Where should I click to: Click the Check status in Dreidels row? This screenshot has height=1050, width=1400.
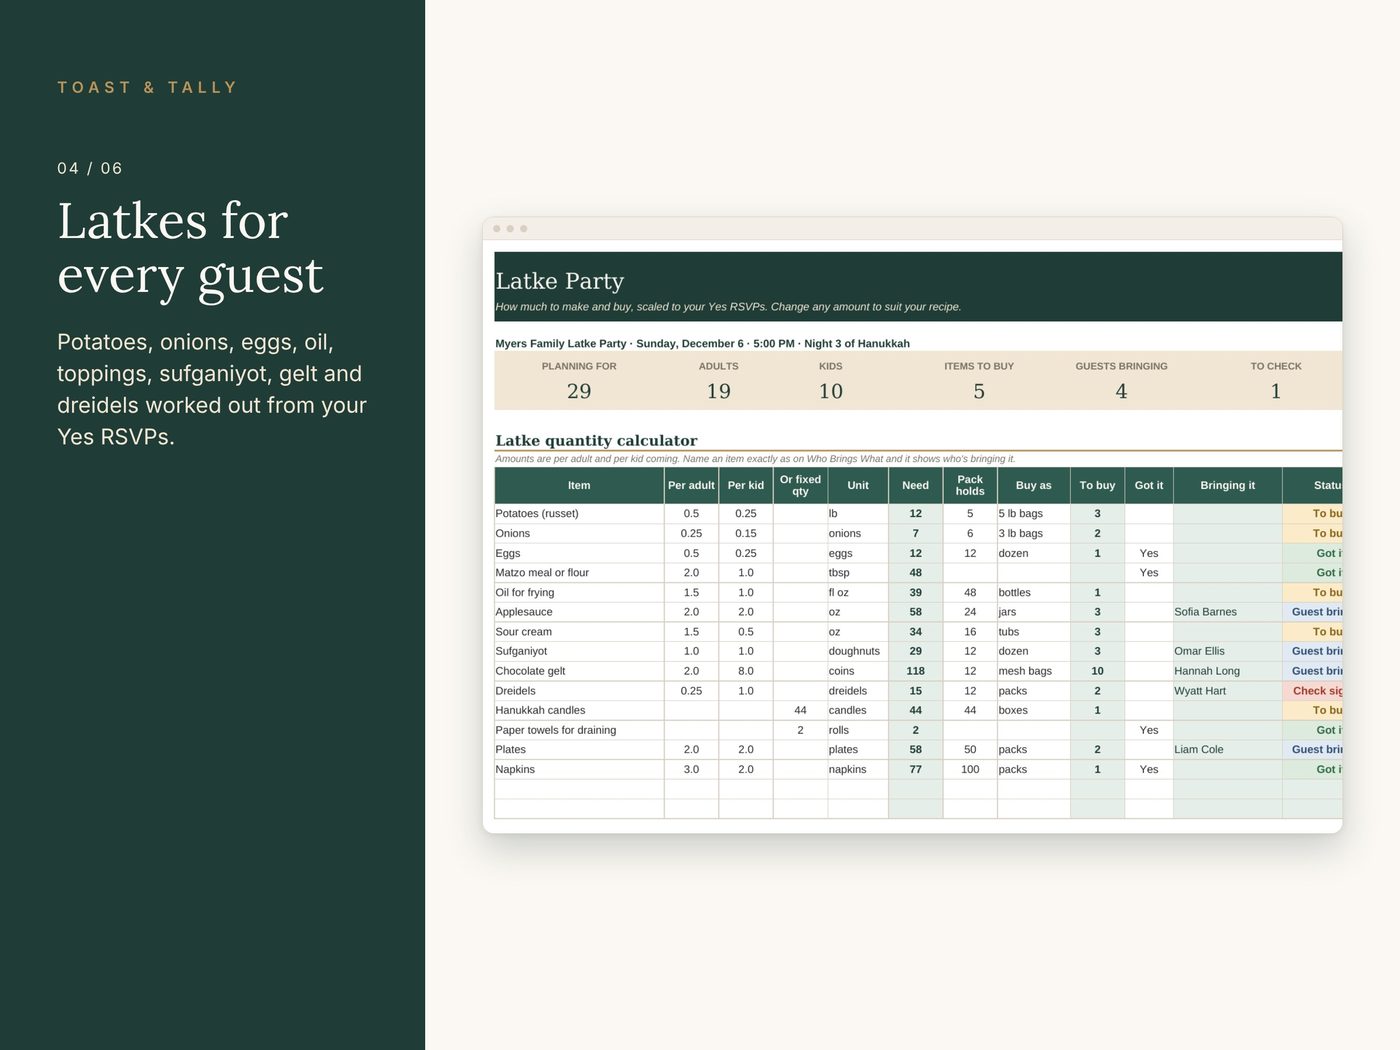pos(1313,691)
